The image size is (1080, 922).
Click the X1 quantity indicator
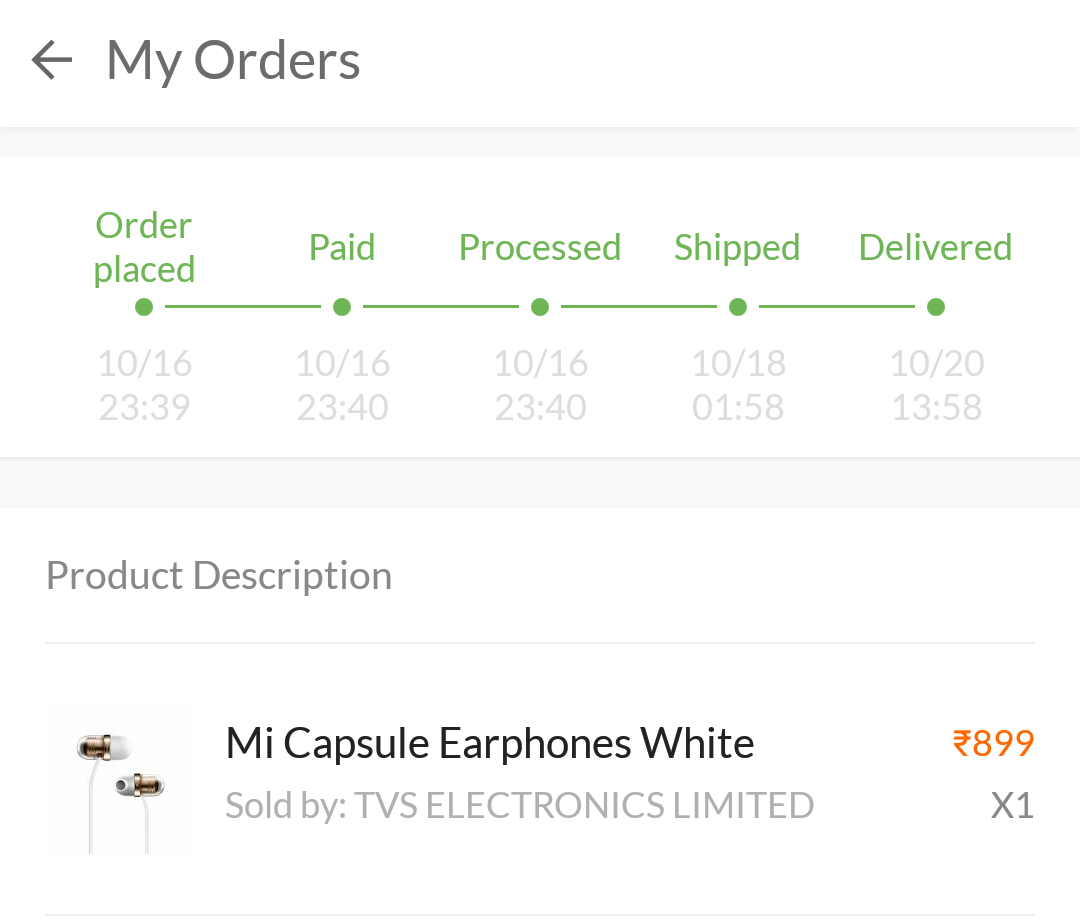click(1012, 805)
